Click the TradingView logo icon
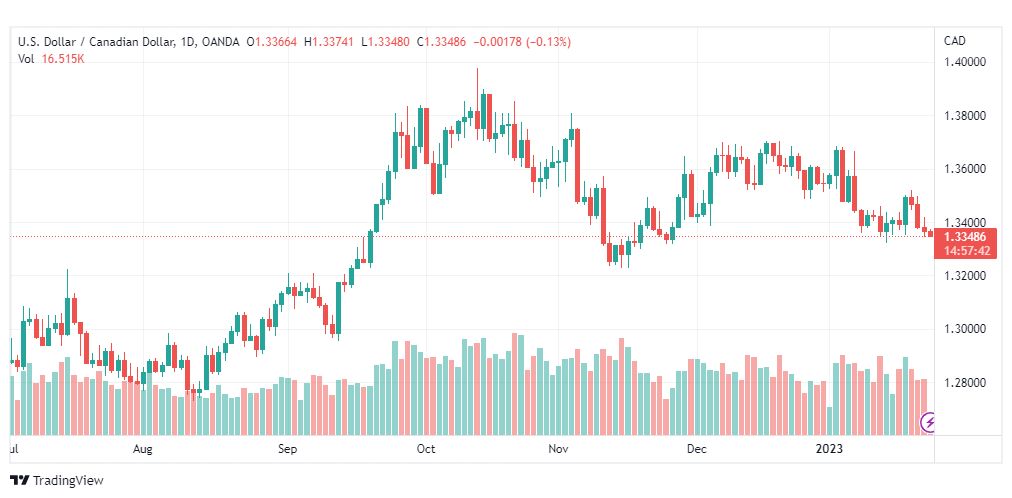The width and height of the screenshot is (1012, 498). click(19, 481)
